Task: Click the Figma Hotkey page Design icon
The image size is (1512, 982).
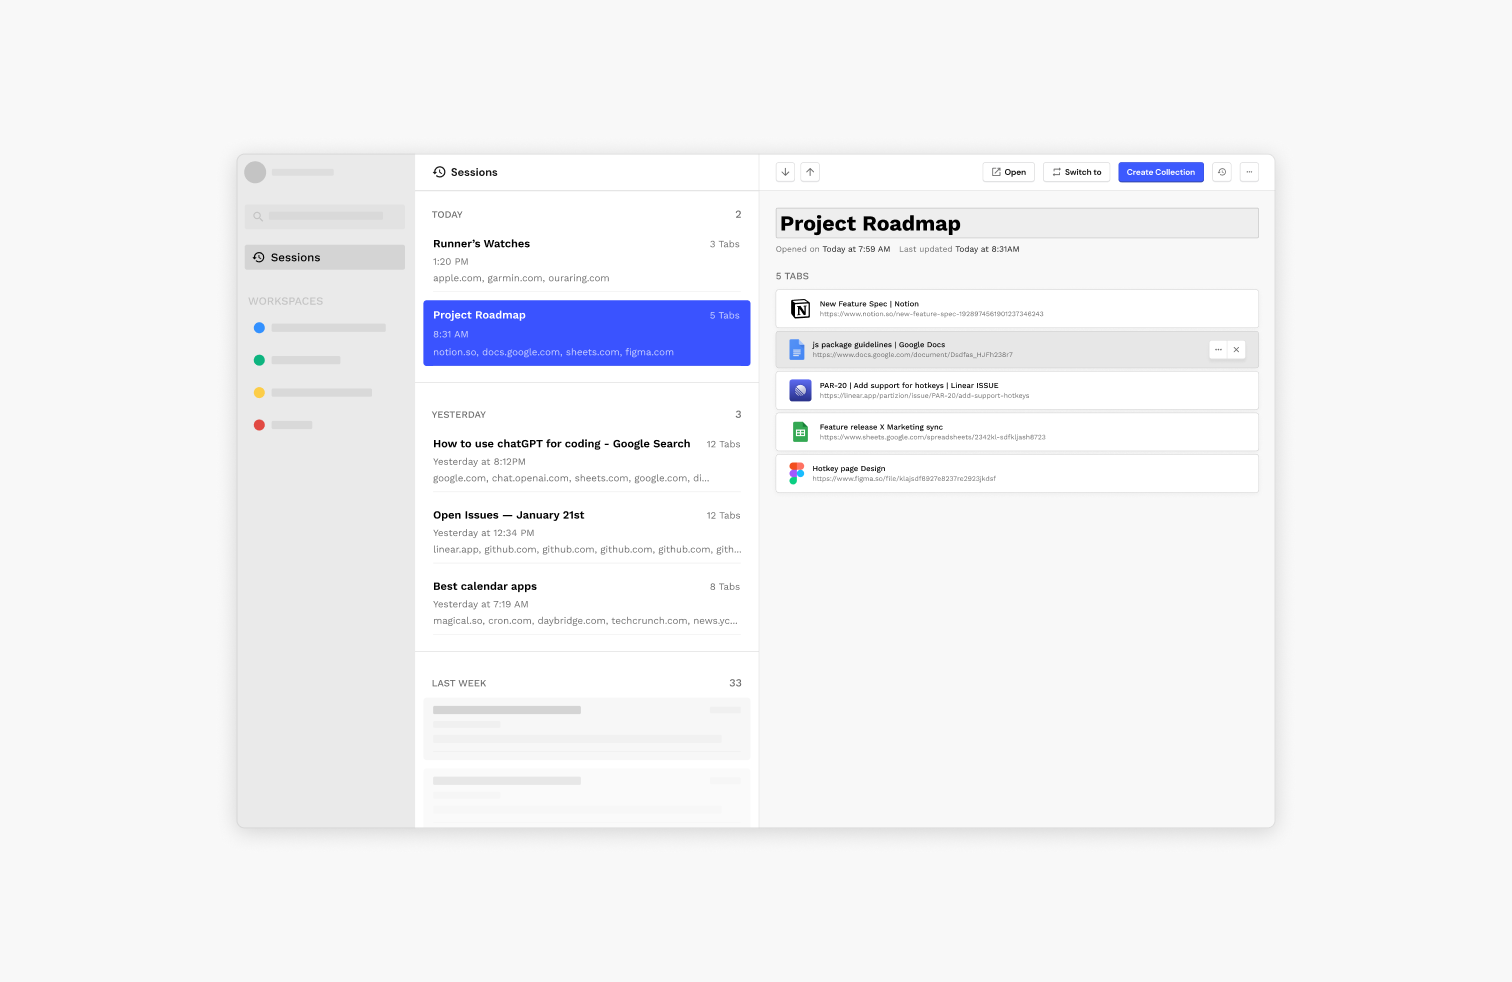Action: coord(797,473)
